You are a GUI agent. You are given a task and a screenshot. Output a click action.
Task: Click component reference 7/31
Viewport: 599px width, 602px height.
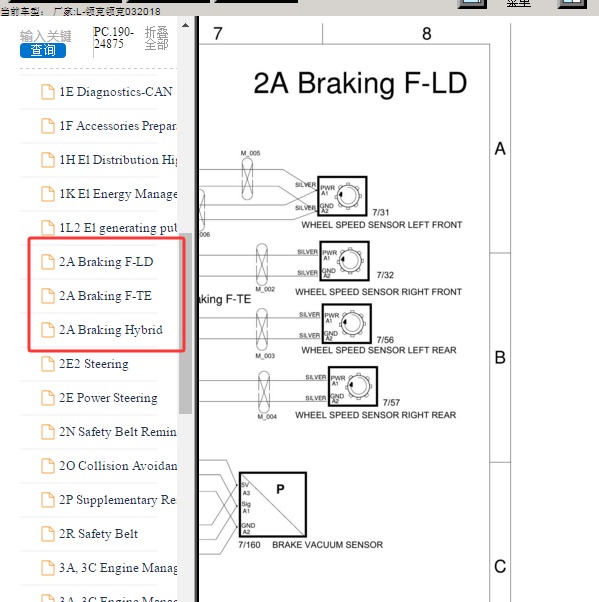[381, 212]
